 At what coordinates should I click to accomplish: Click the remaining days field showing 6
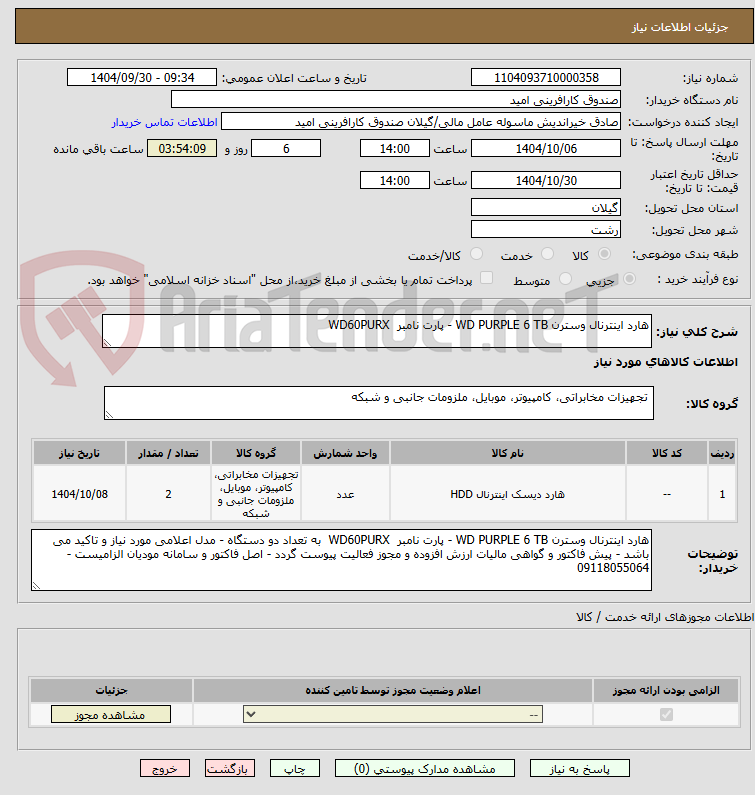pos(286,148)
